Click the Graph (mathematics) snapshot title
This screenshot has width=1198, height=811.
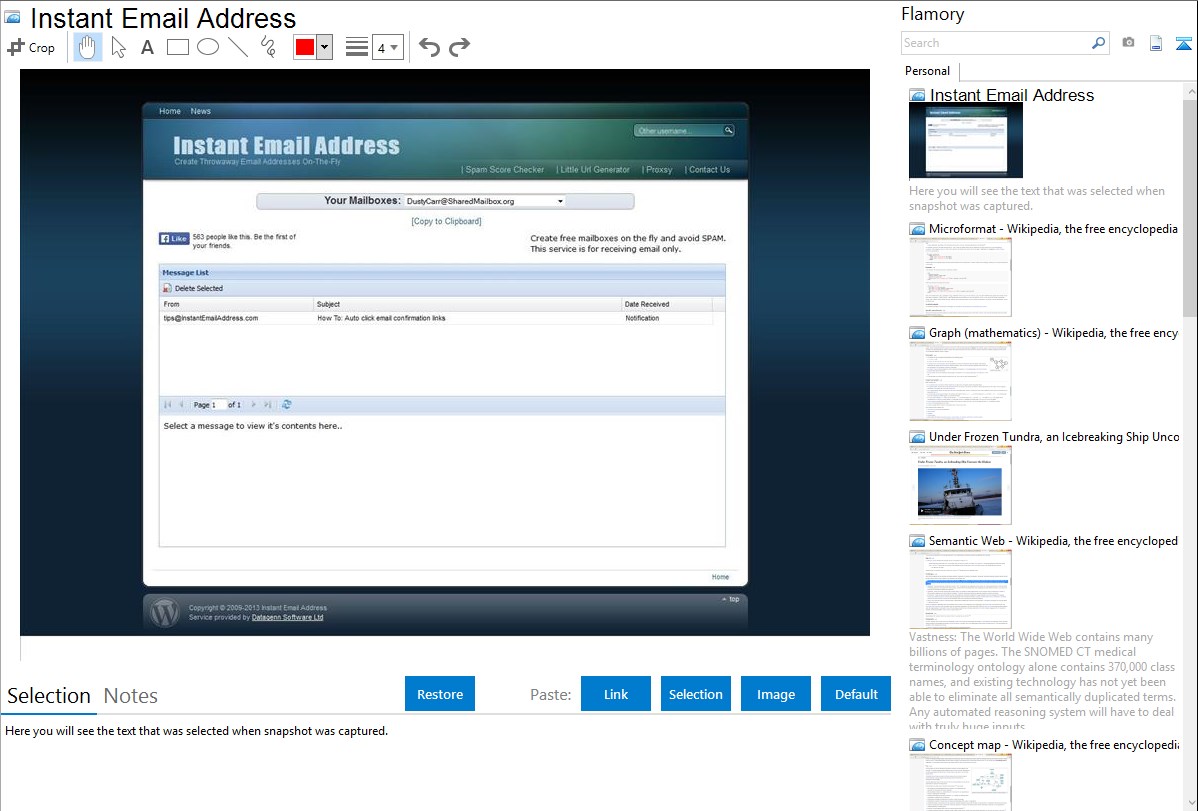coord(1053,333)
